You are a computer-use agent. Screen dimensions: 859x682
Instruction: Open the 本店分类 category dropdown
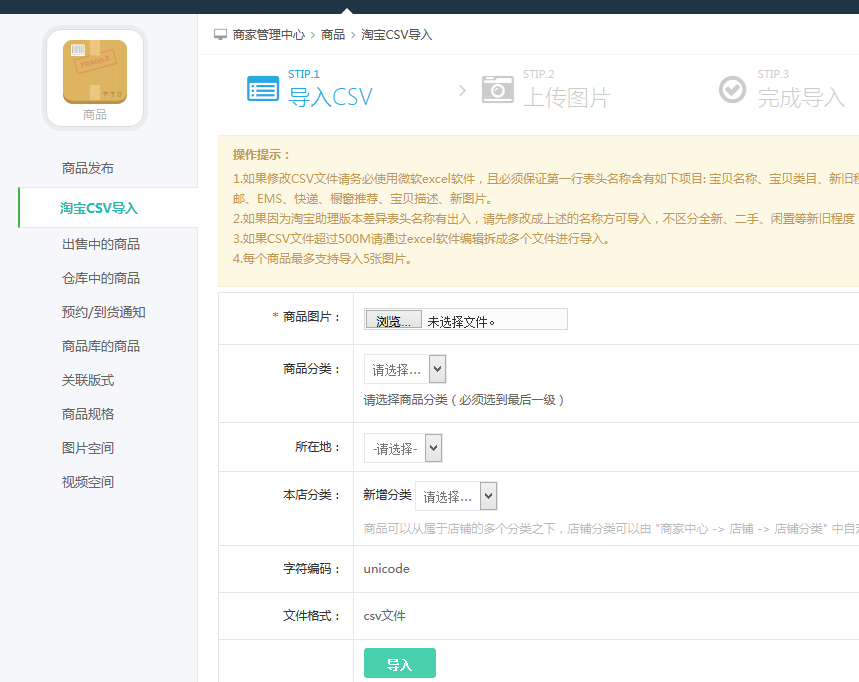(456, 496)
